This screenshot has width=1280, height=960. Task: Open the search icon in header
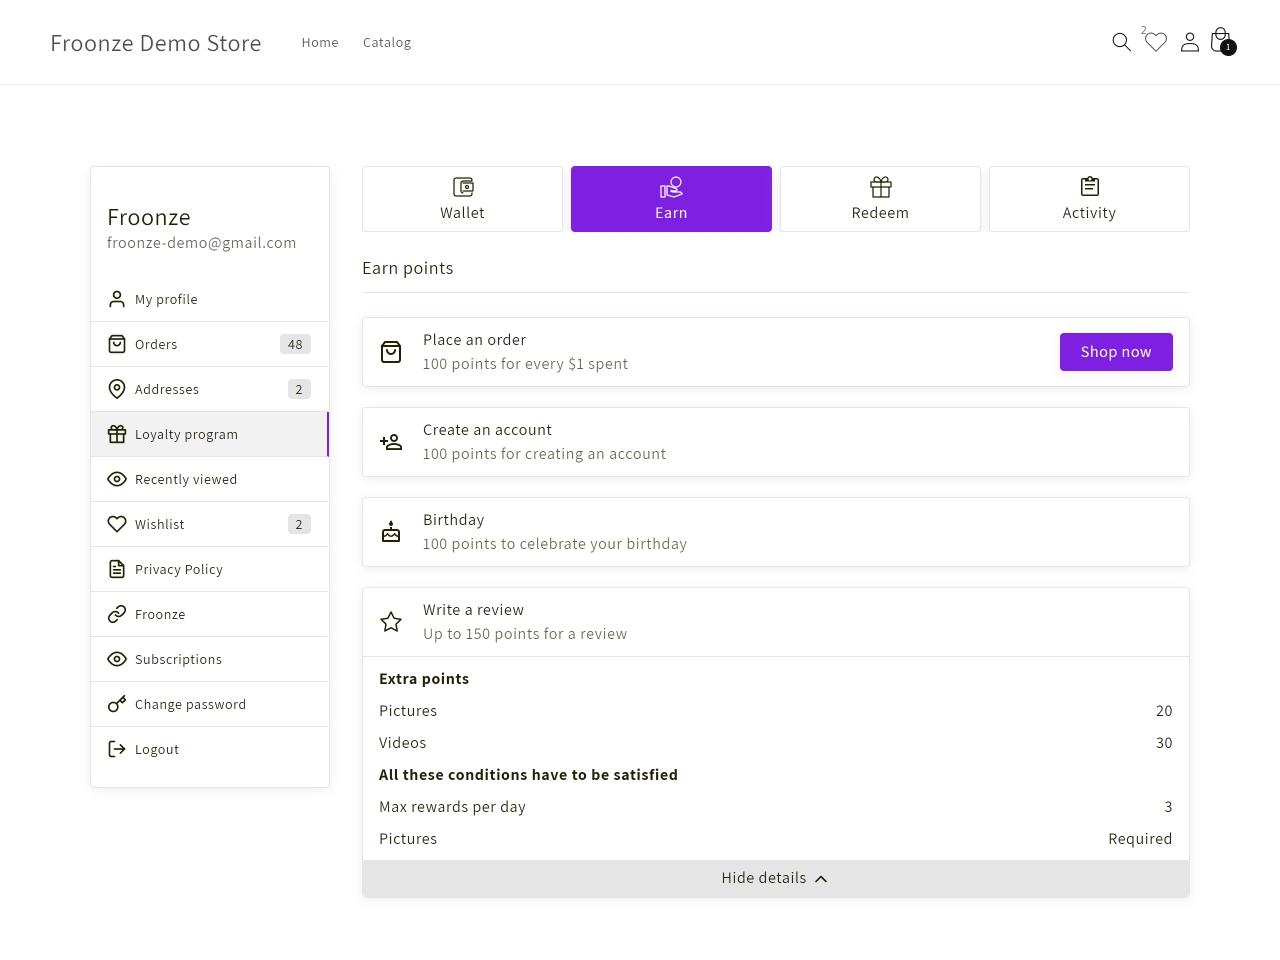(x=1122, y=42)
